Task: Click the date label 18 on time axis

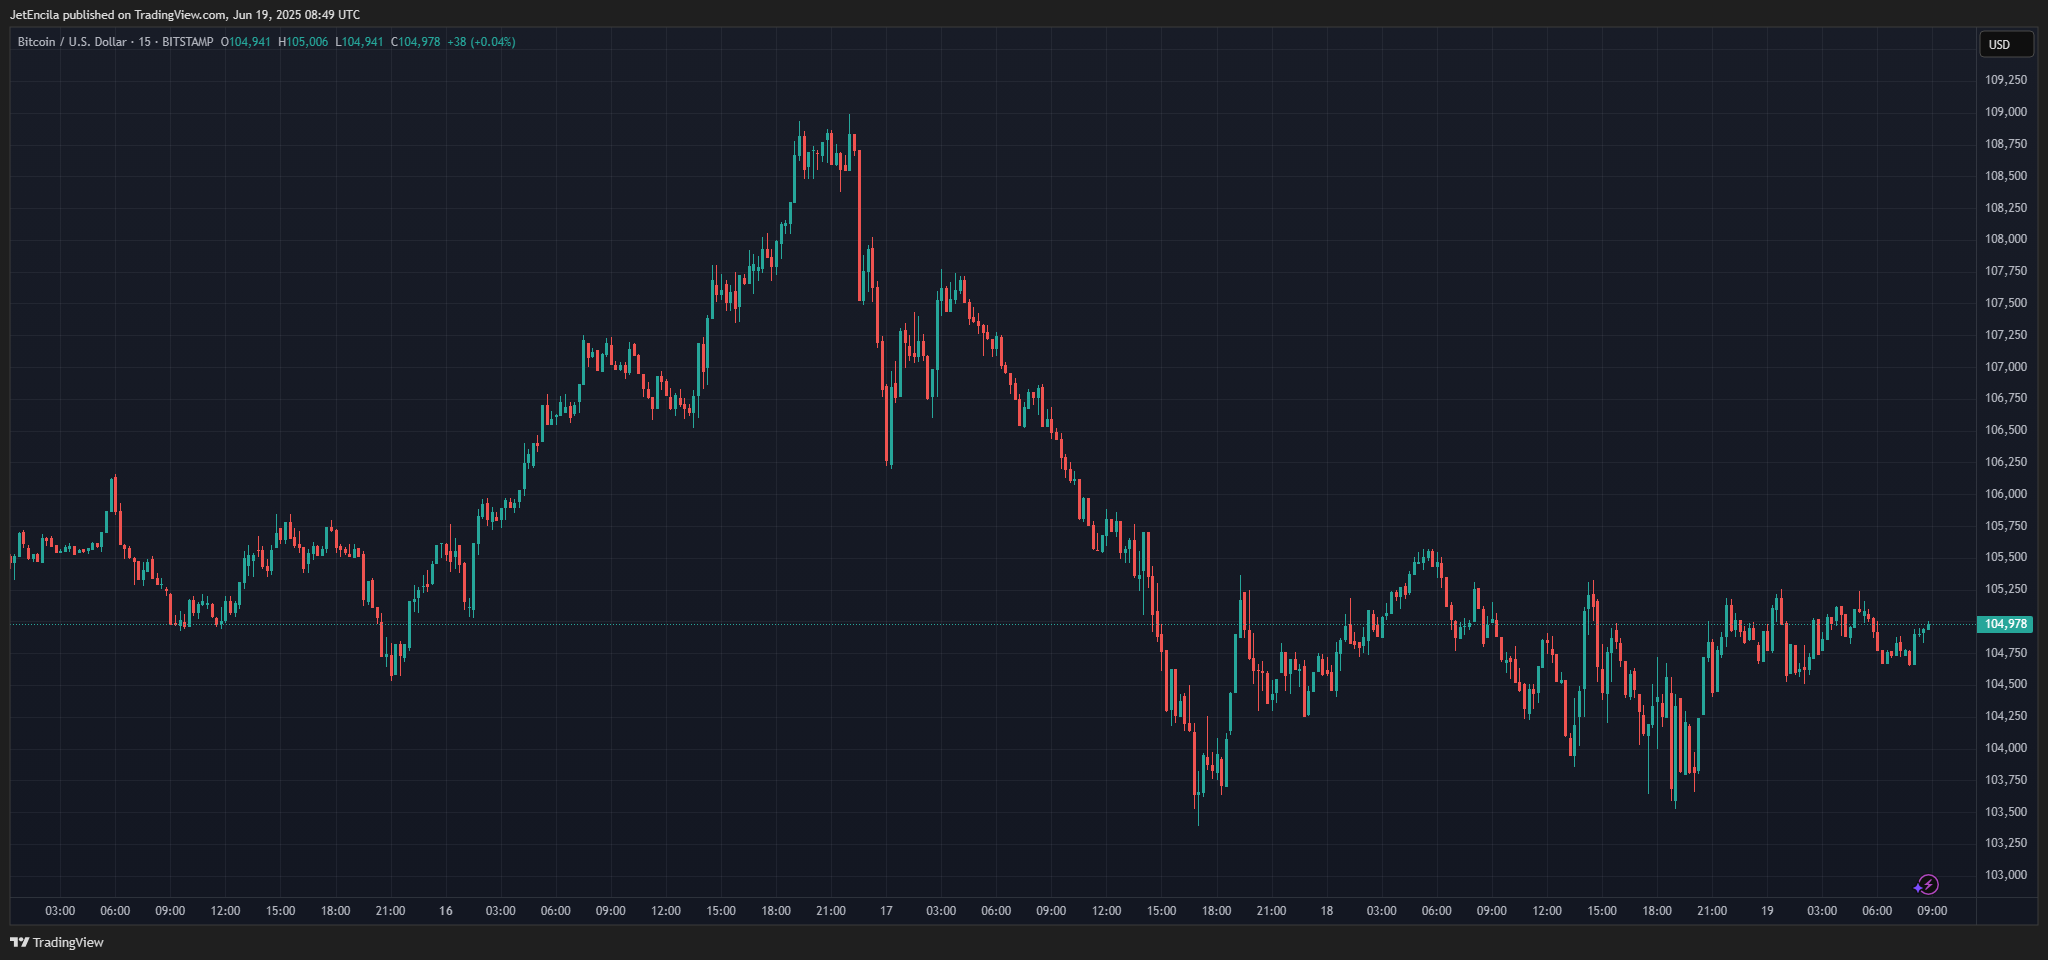Action: pyautogui.click(x=1327, y=911)
